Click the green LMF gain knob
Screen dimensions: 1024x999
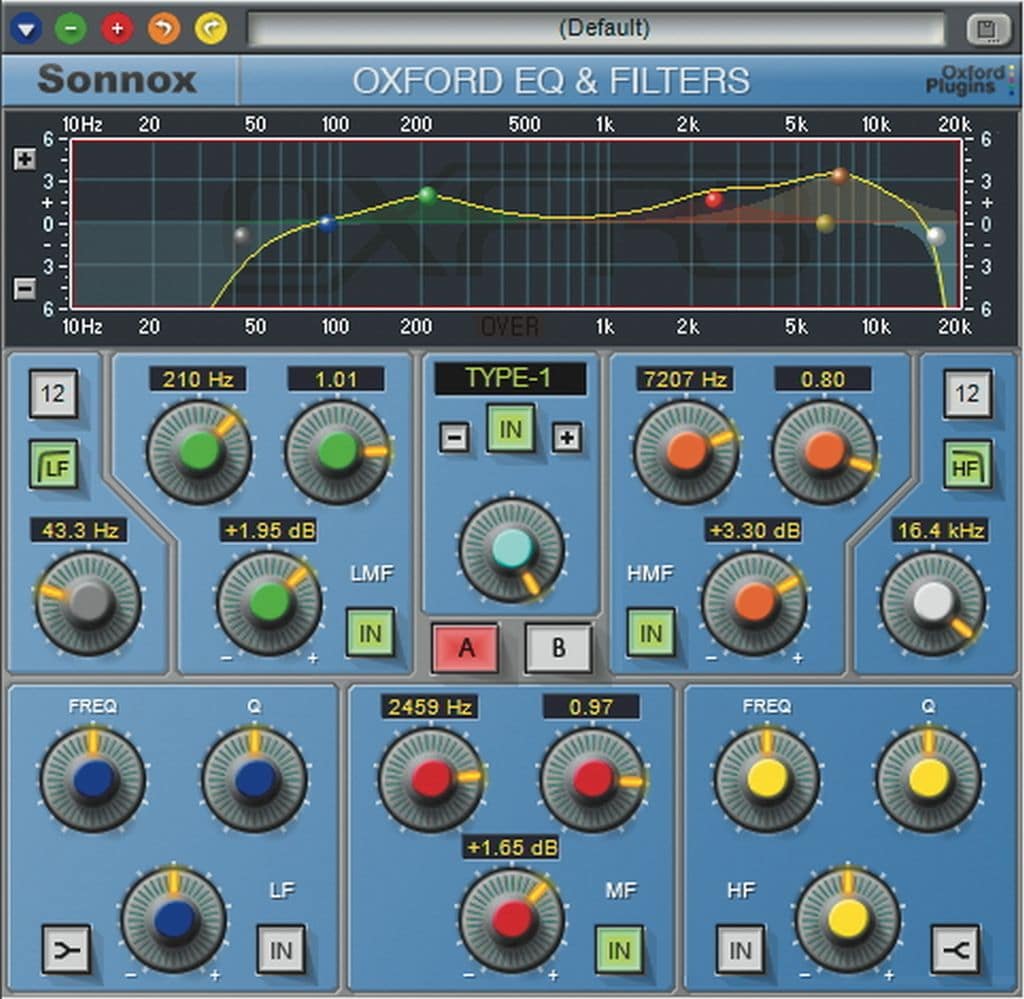269,602
